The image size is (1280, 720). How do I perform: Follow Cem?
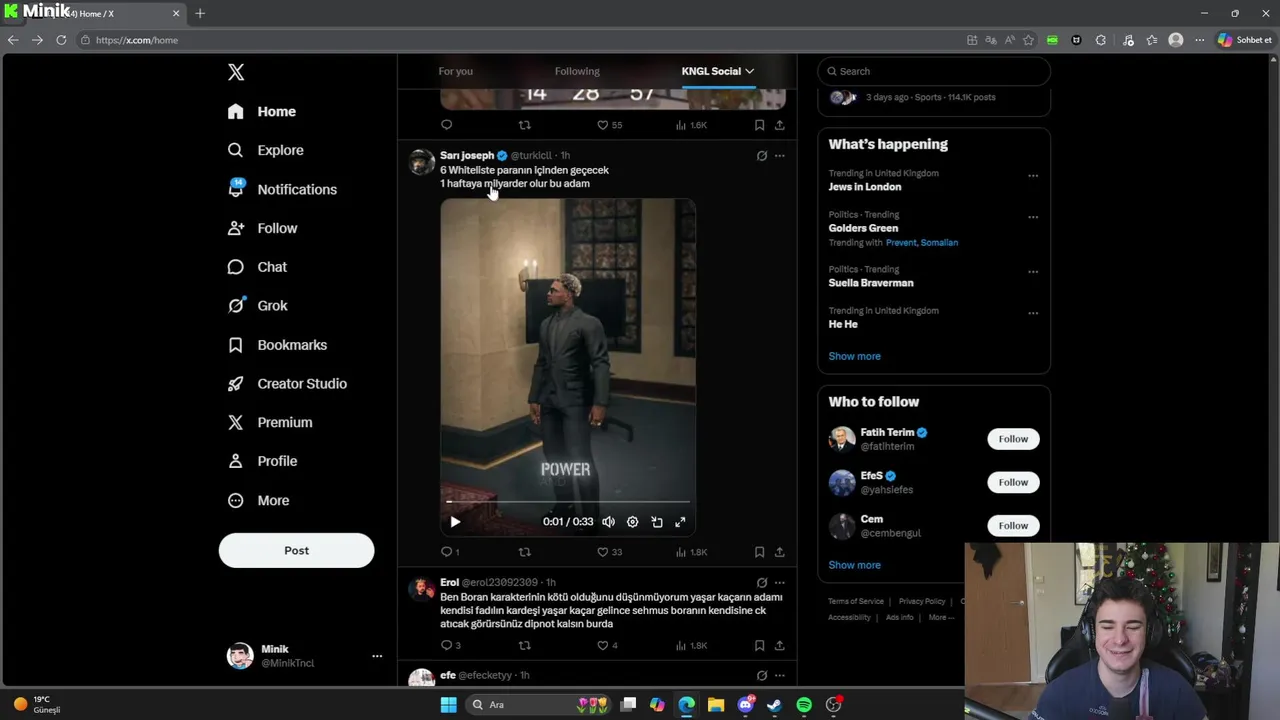coord(1013,525)
